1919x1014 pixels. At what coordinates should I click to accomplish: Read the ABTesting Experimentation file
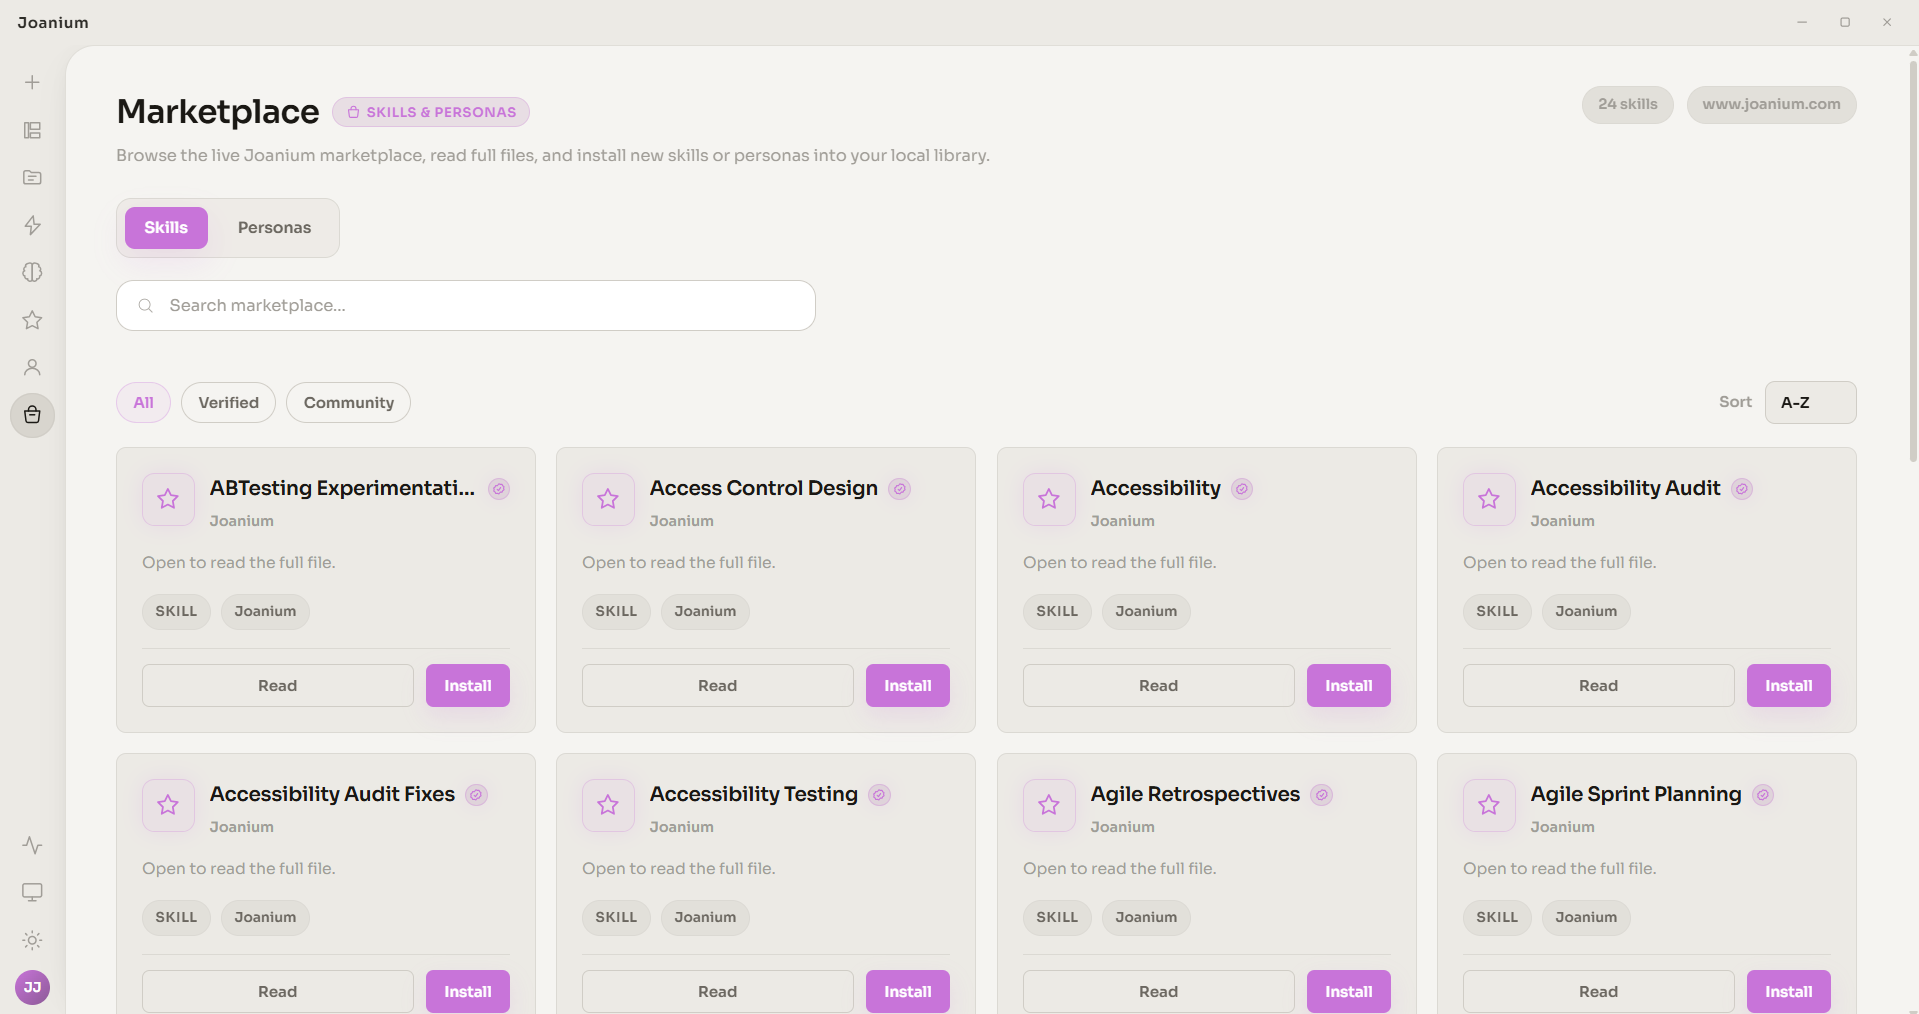(x=277, y=686)
